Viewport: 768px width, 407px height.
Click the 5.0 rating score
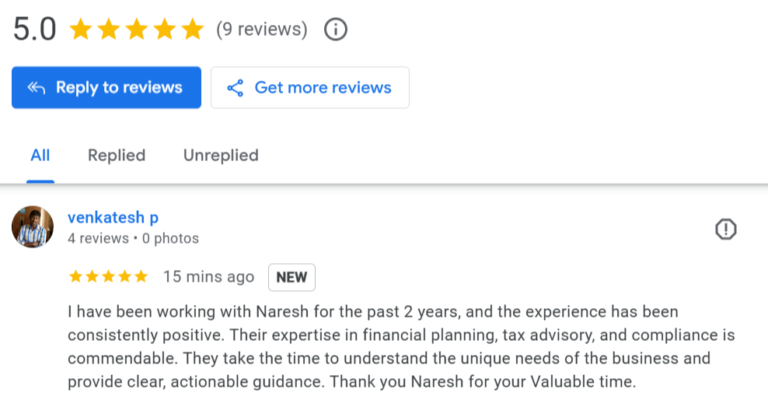(34, 30)
